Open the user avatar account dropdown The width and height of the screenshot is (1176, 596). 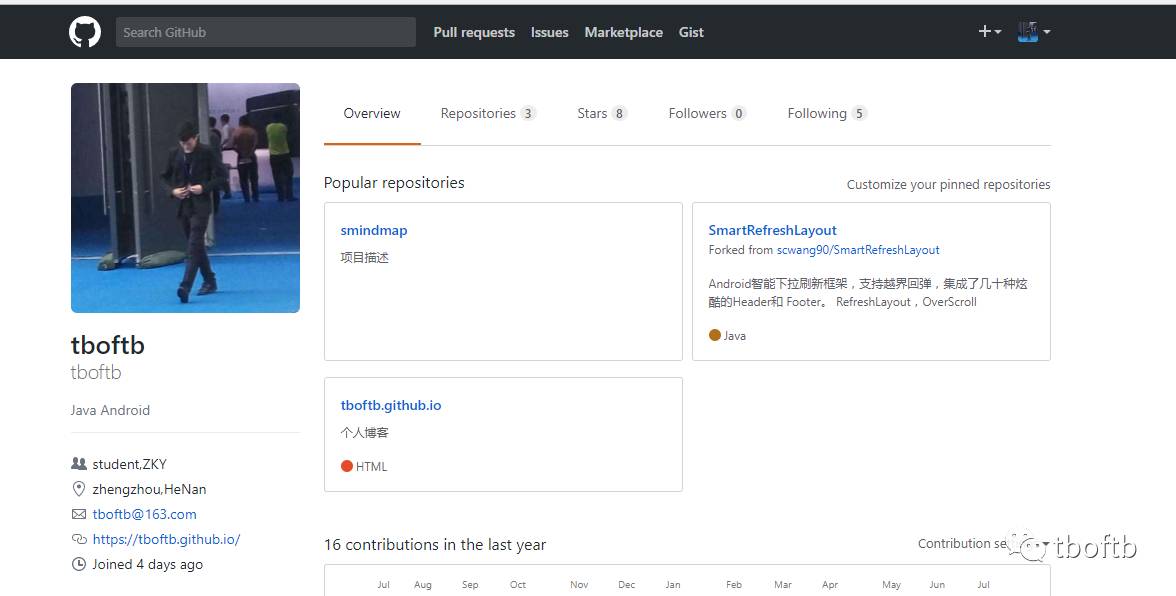pyautogui.click(x=1034, y=31)
